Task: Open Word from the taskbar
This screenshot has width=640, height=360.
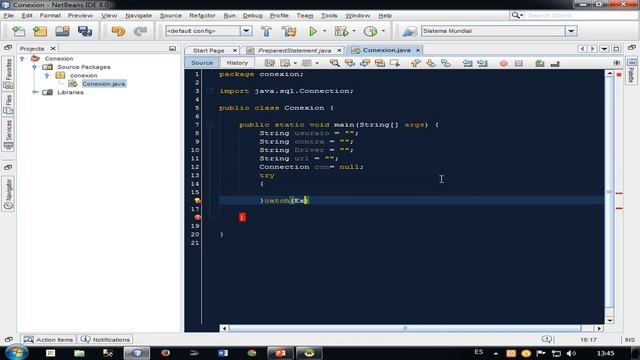Action: pyautogui.click(x=223, y=353)
